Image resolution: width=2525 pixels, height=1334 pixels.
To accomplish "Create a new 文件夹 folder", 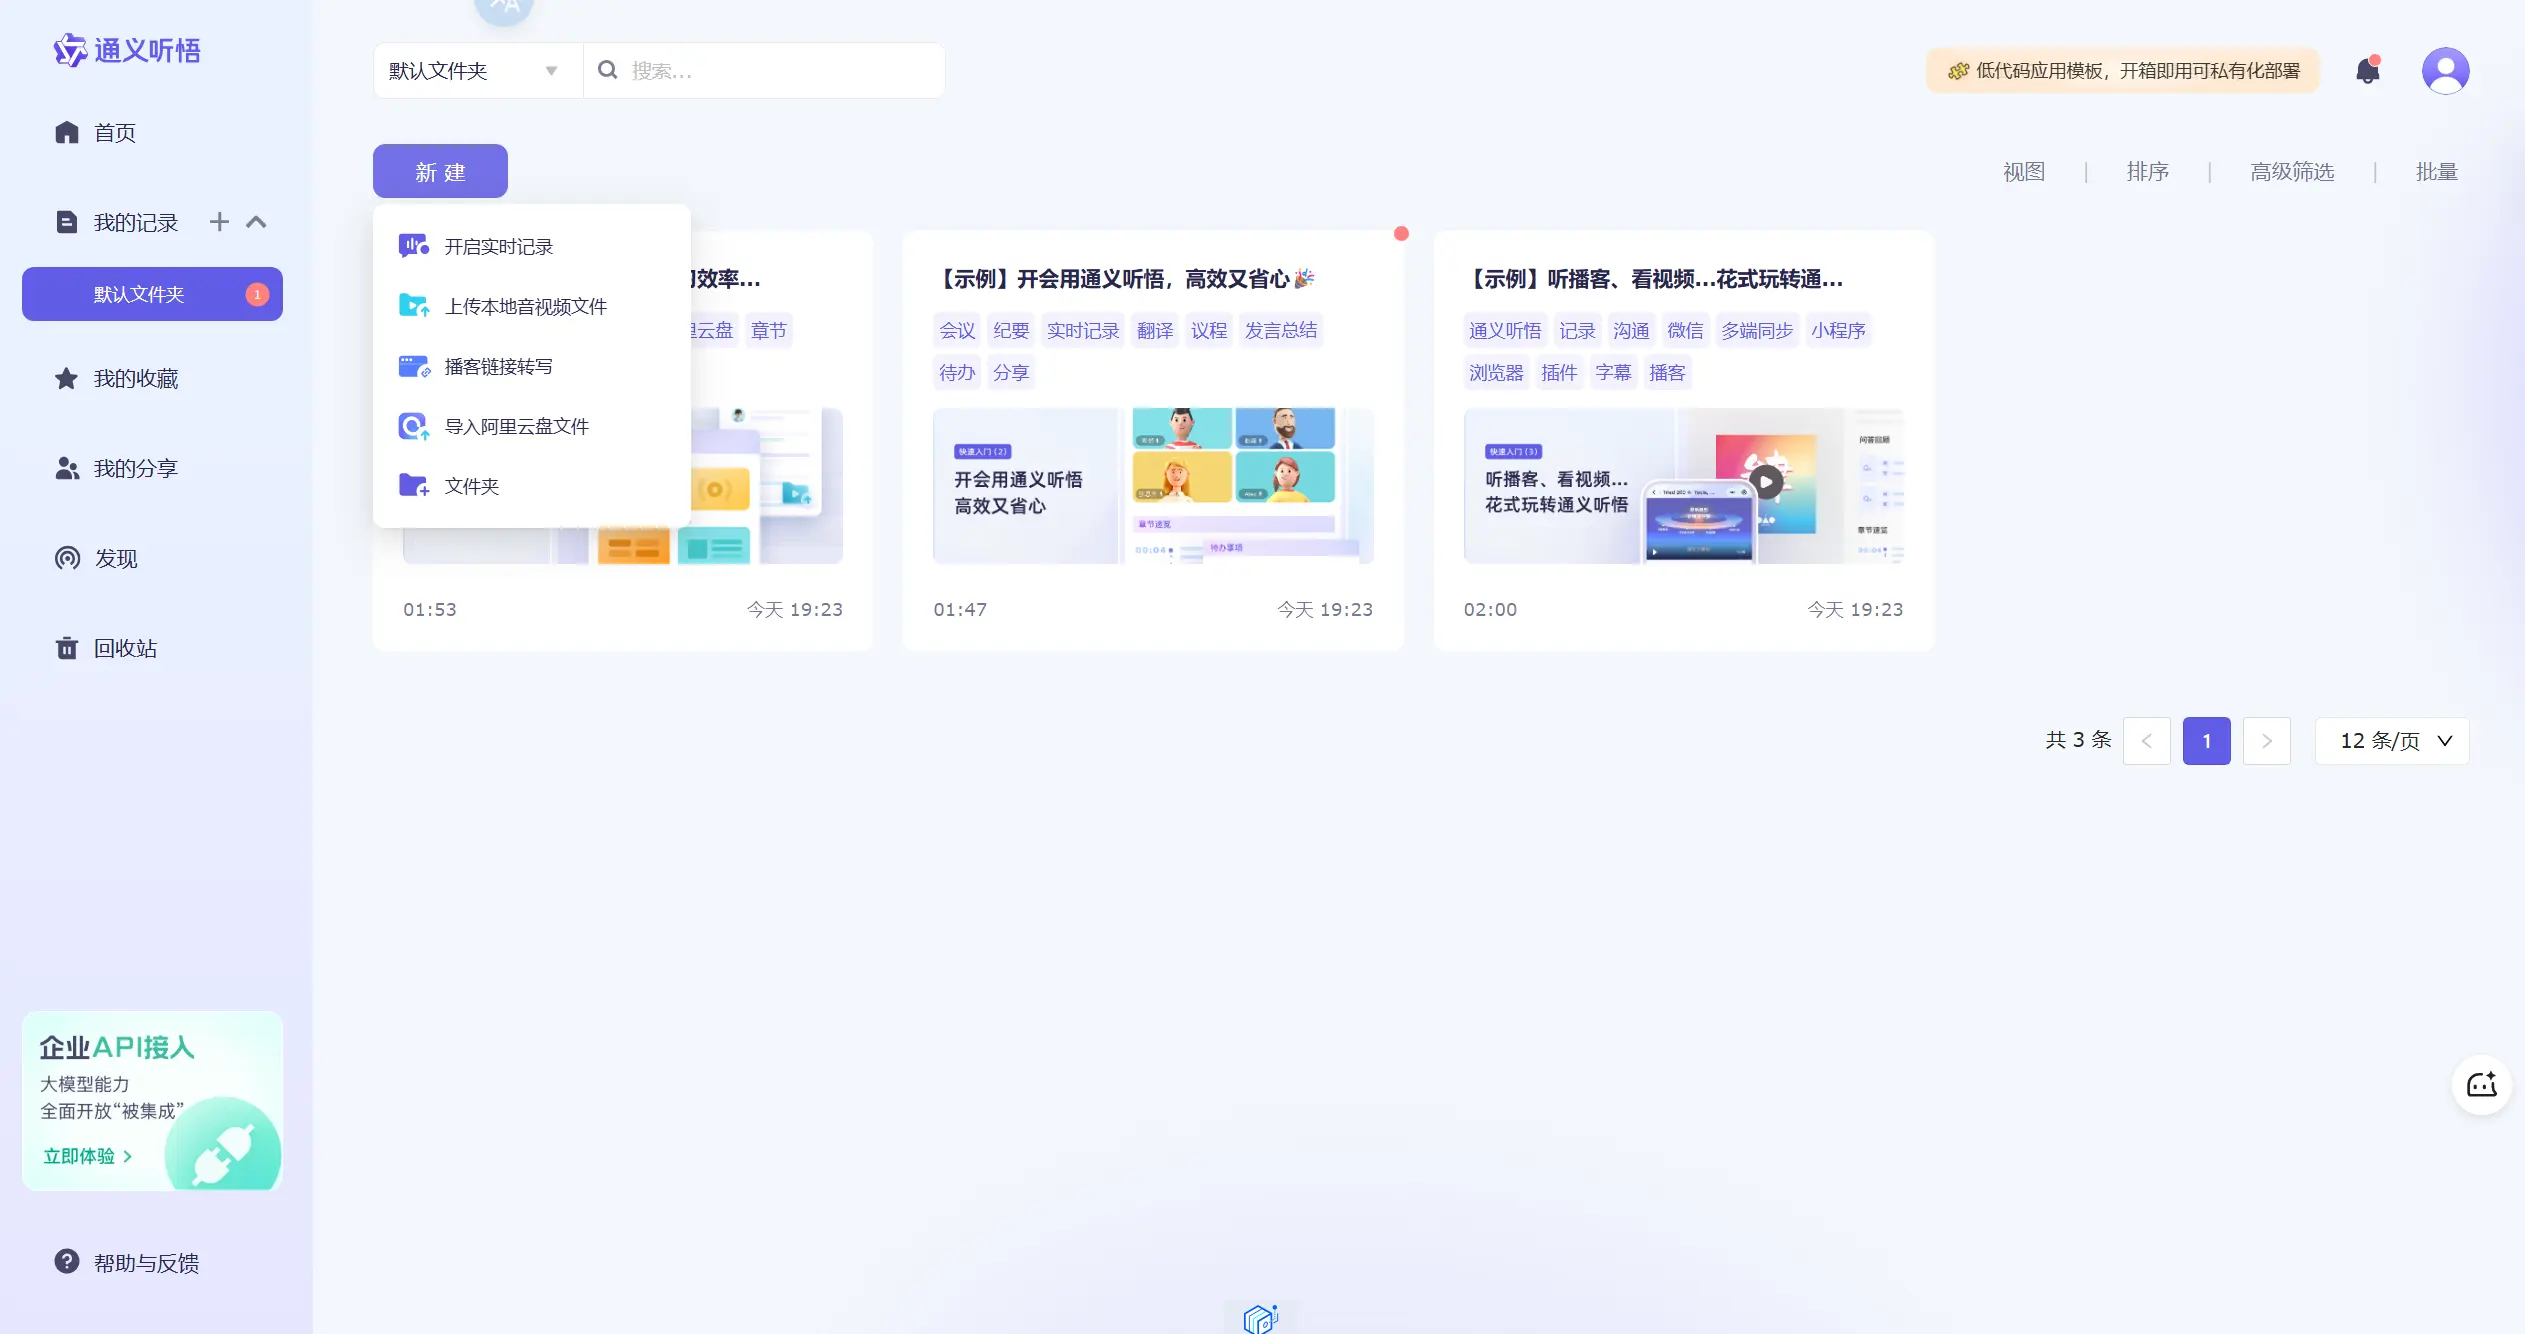I will 470,485.
